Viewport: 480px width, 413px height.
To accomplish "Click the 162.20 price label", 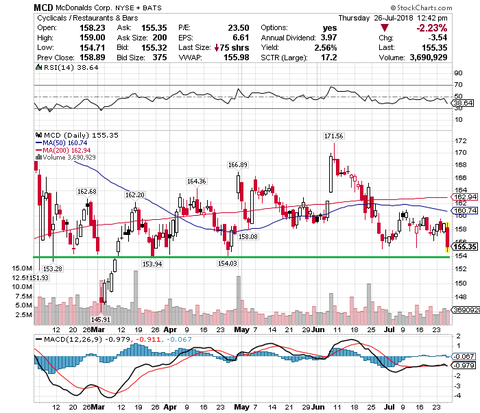I will (x=135, y=195).
